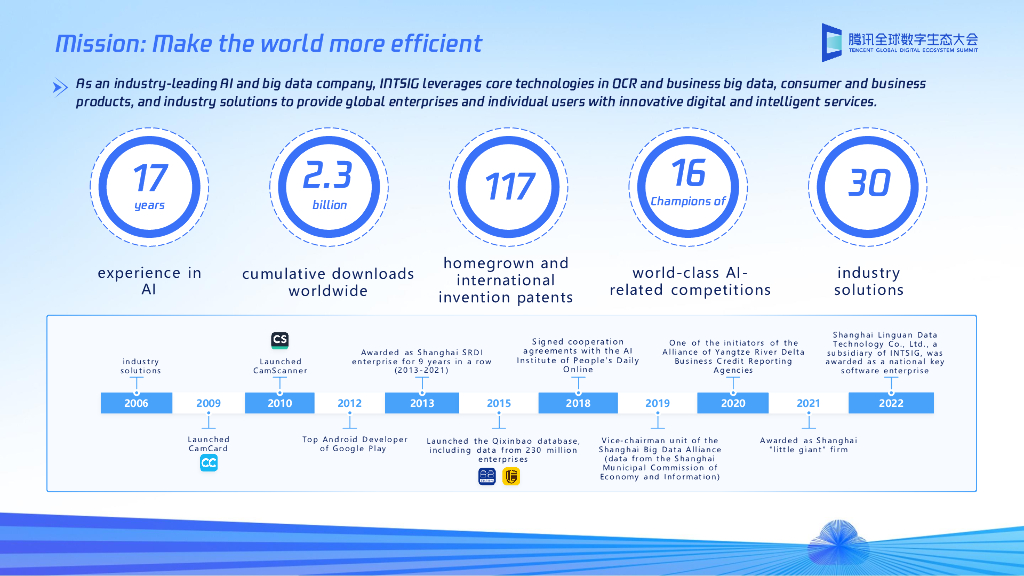Select the 2010 timeline marker
Viewport: 1024px width, 576px height.
280,403
